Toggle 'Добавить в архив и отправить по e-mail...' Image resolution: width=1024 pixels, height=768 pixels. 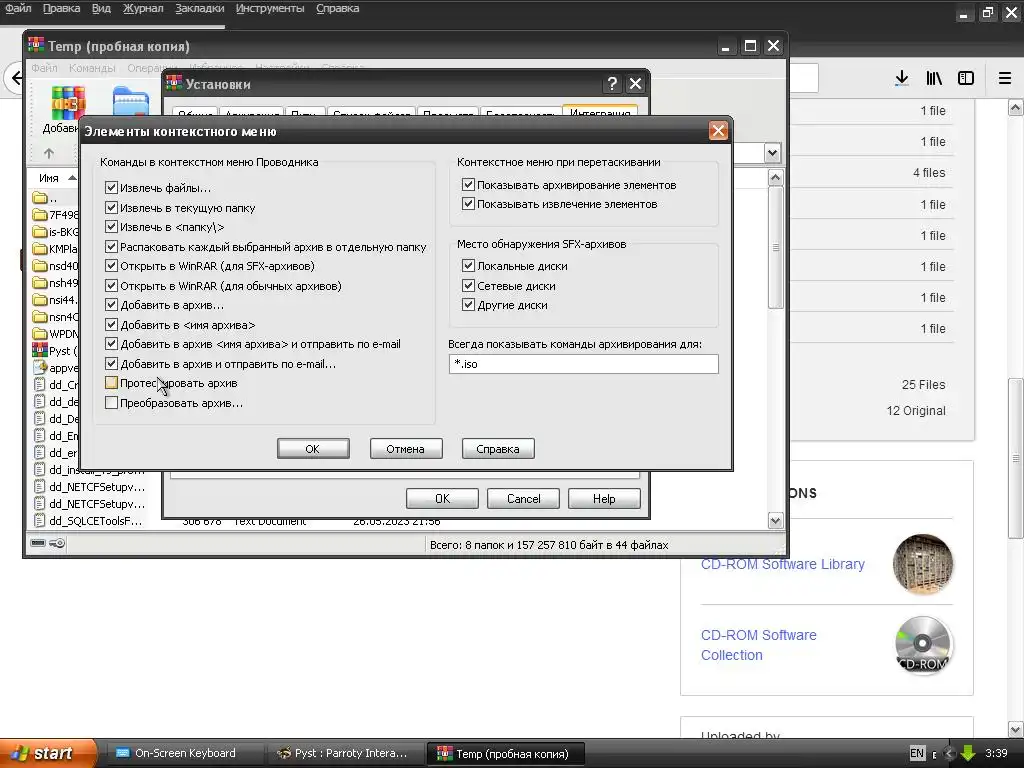111,364
